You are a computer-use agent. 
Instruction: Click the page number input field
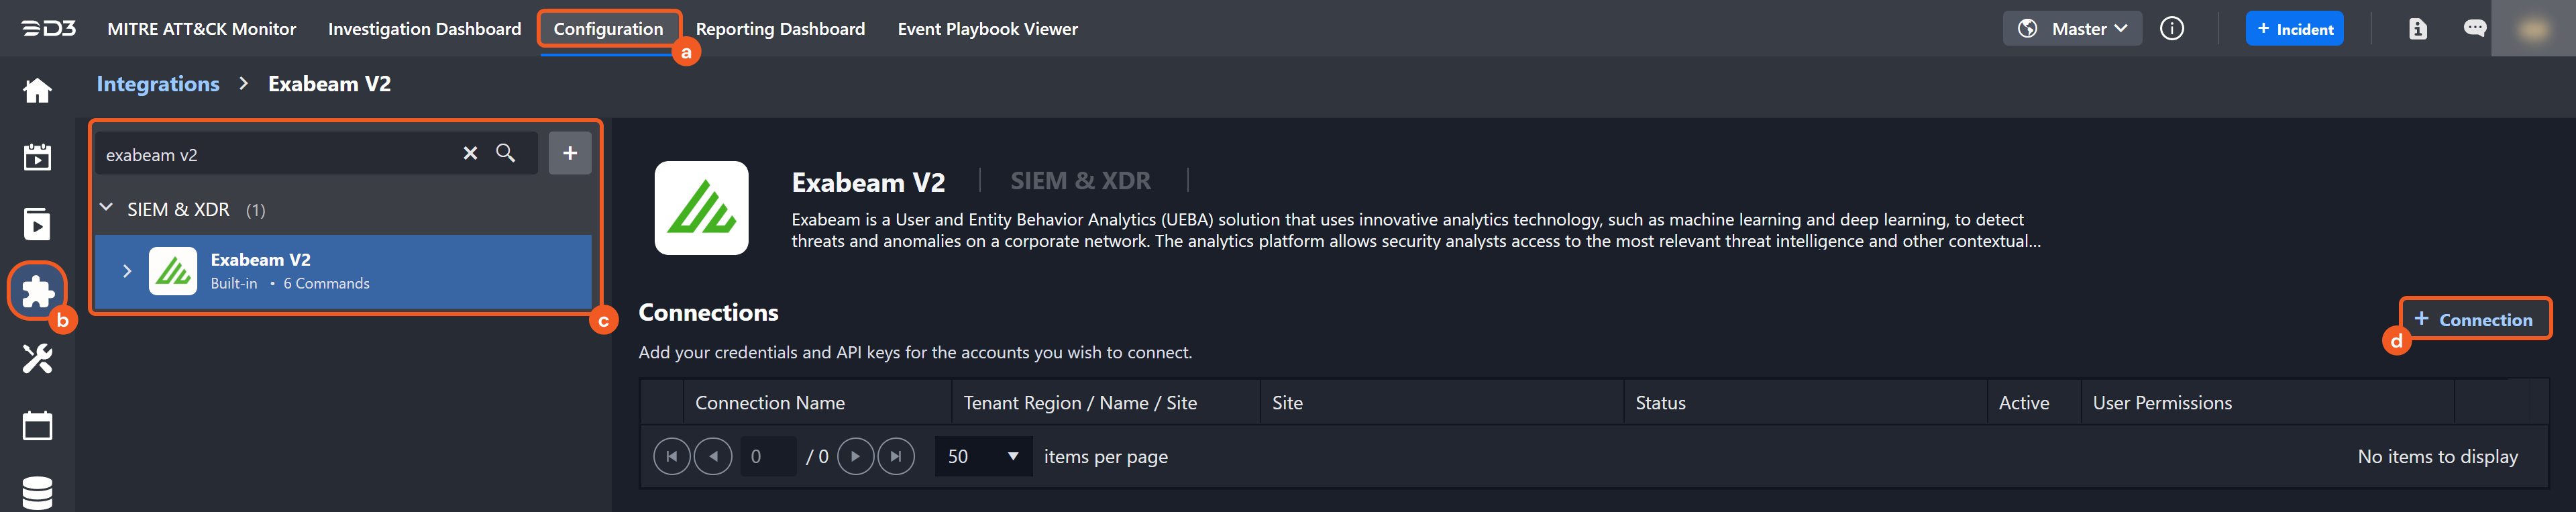[768, 456]
